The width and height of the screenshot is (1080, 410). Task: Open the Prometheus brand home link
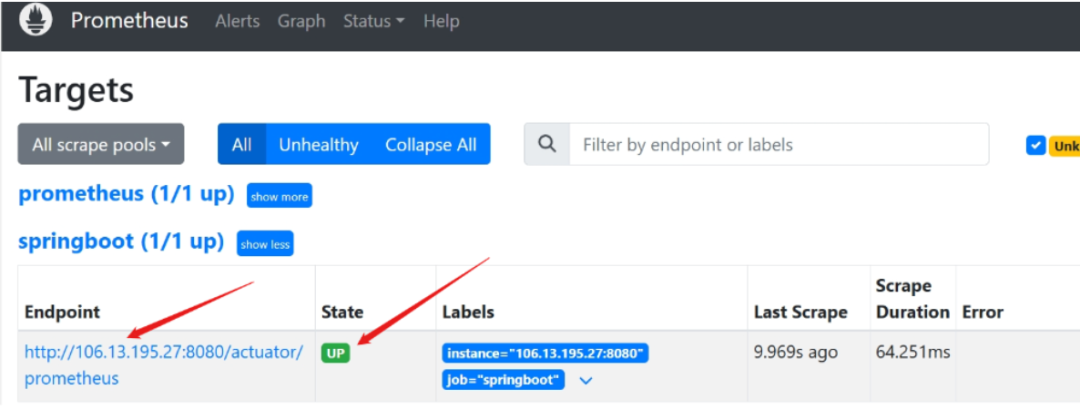coord(129,21)
